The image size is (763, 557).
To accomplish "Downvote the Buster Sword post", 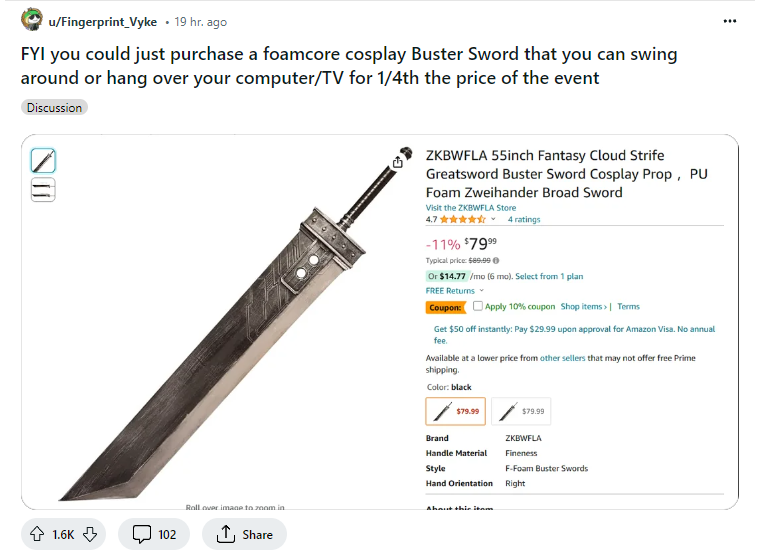I will [90, 535].
